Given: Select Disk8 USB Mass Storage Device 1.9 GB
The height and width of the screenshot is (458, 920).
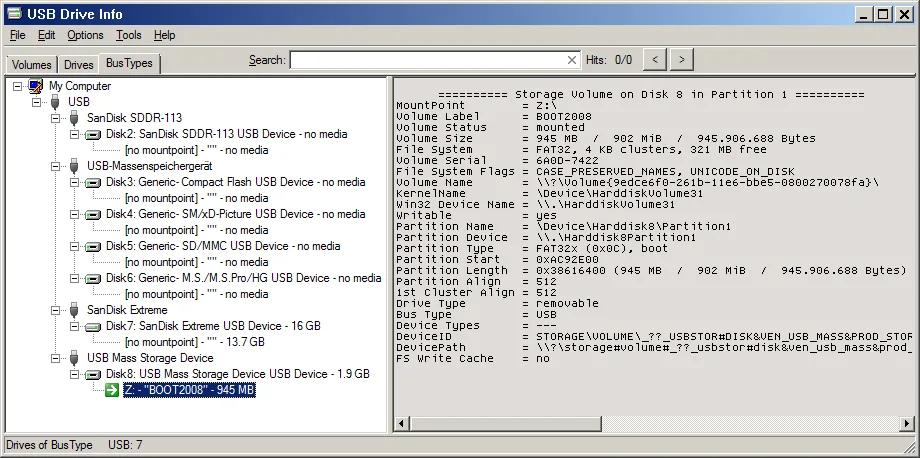Looking at the screenshot, I should click(238, 374).
